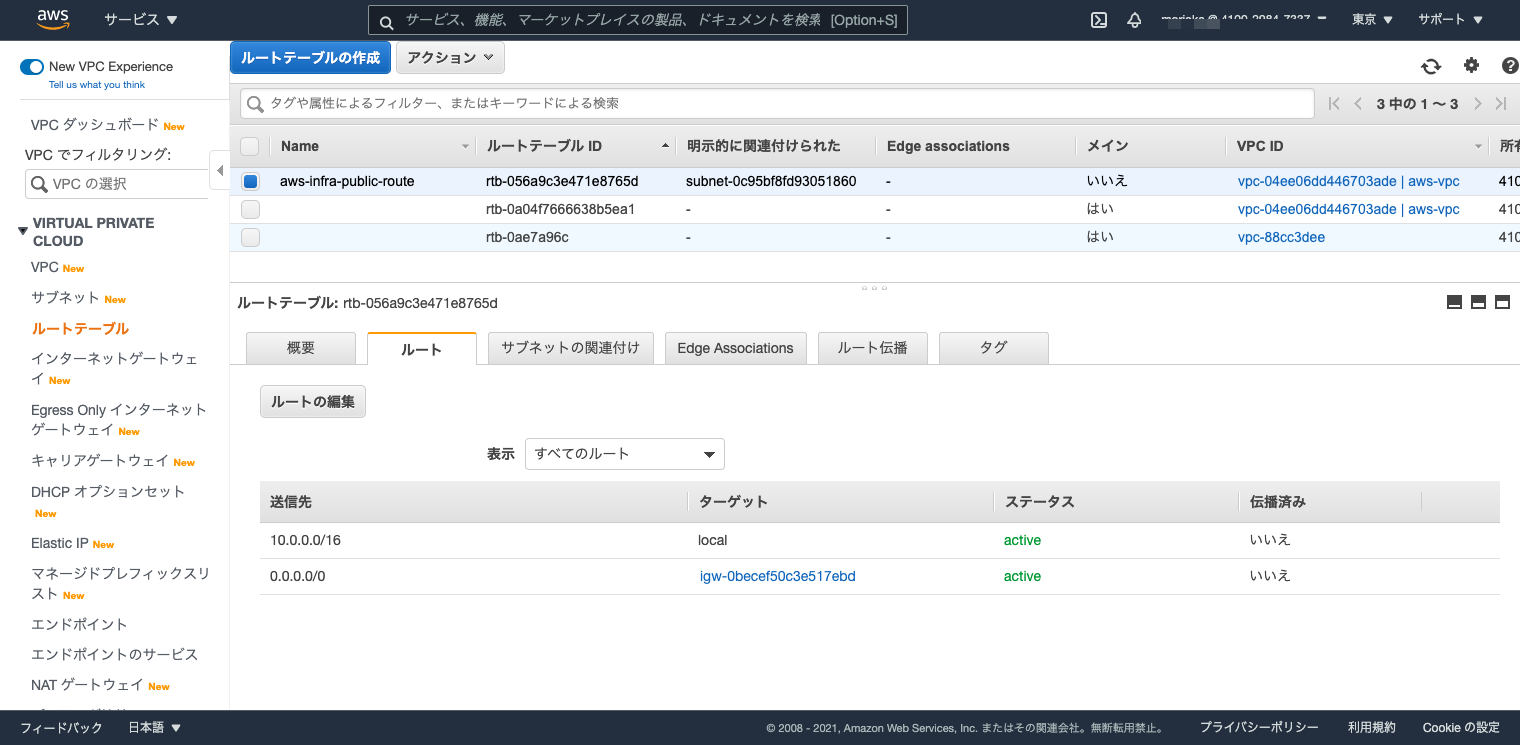Open インターネットゲートウェイ in the sidebar
Viewport: 1520px width, 745px height.
tap(114, 368)
